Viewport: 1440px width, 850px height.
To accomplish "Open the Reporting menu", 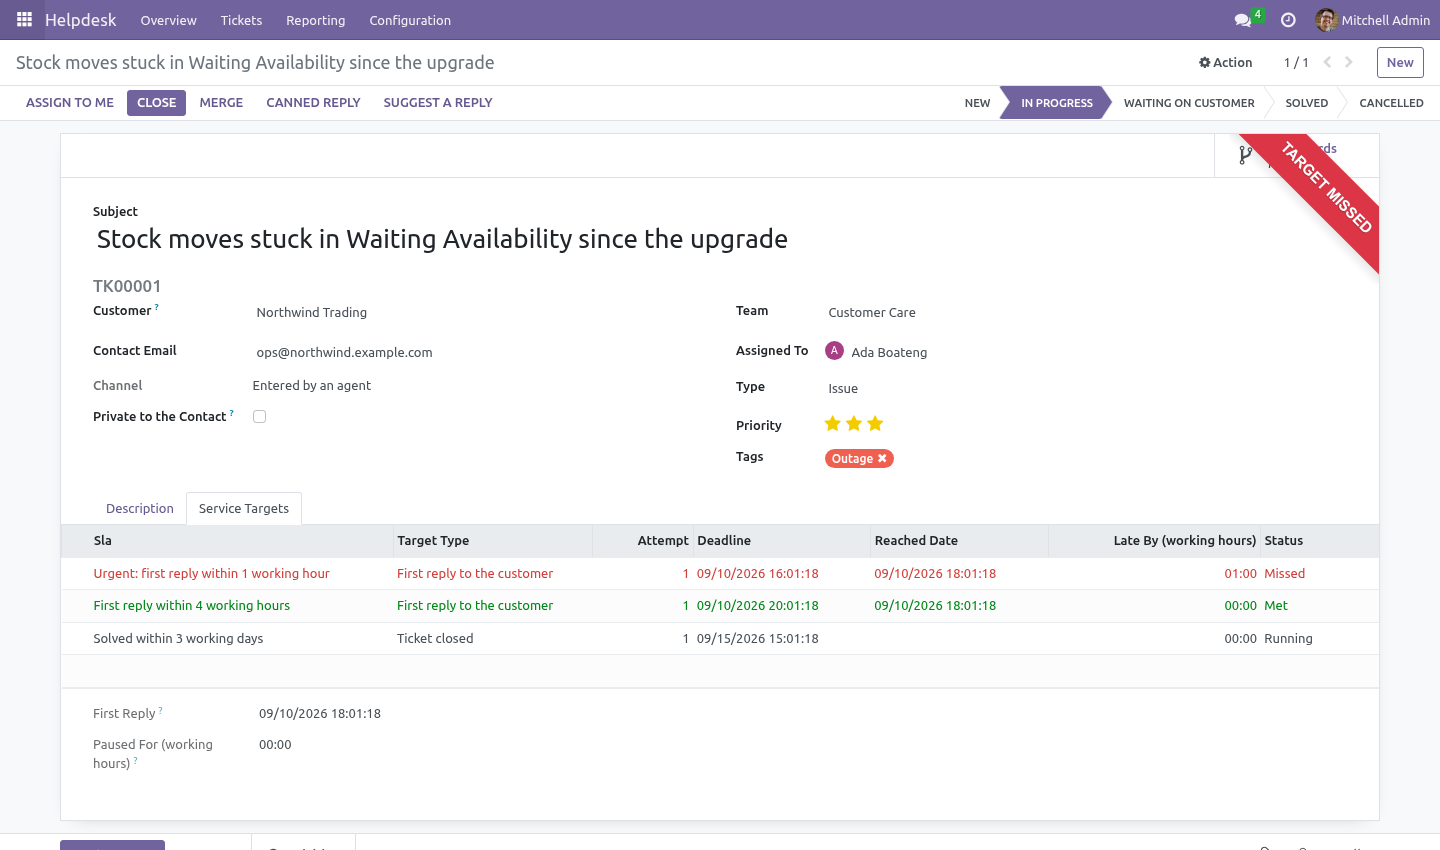I will tap(315, 20).
